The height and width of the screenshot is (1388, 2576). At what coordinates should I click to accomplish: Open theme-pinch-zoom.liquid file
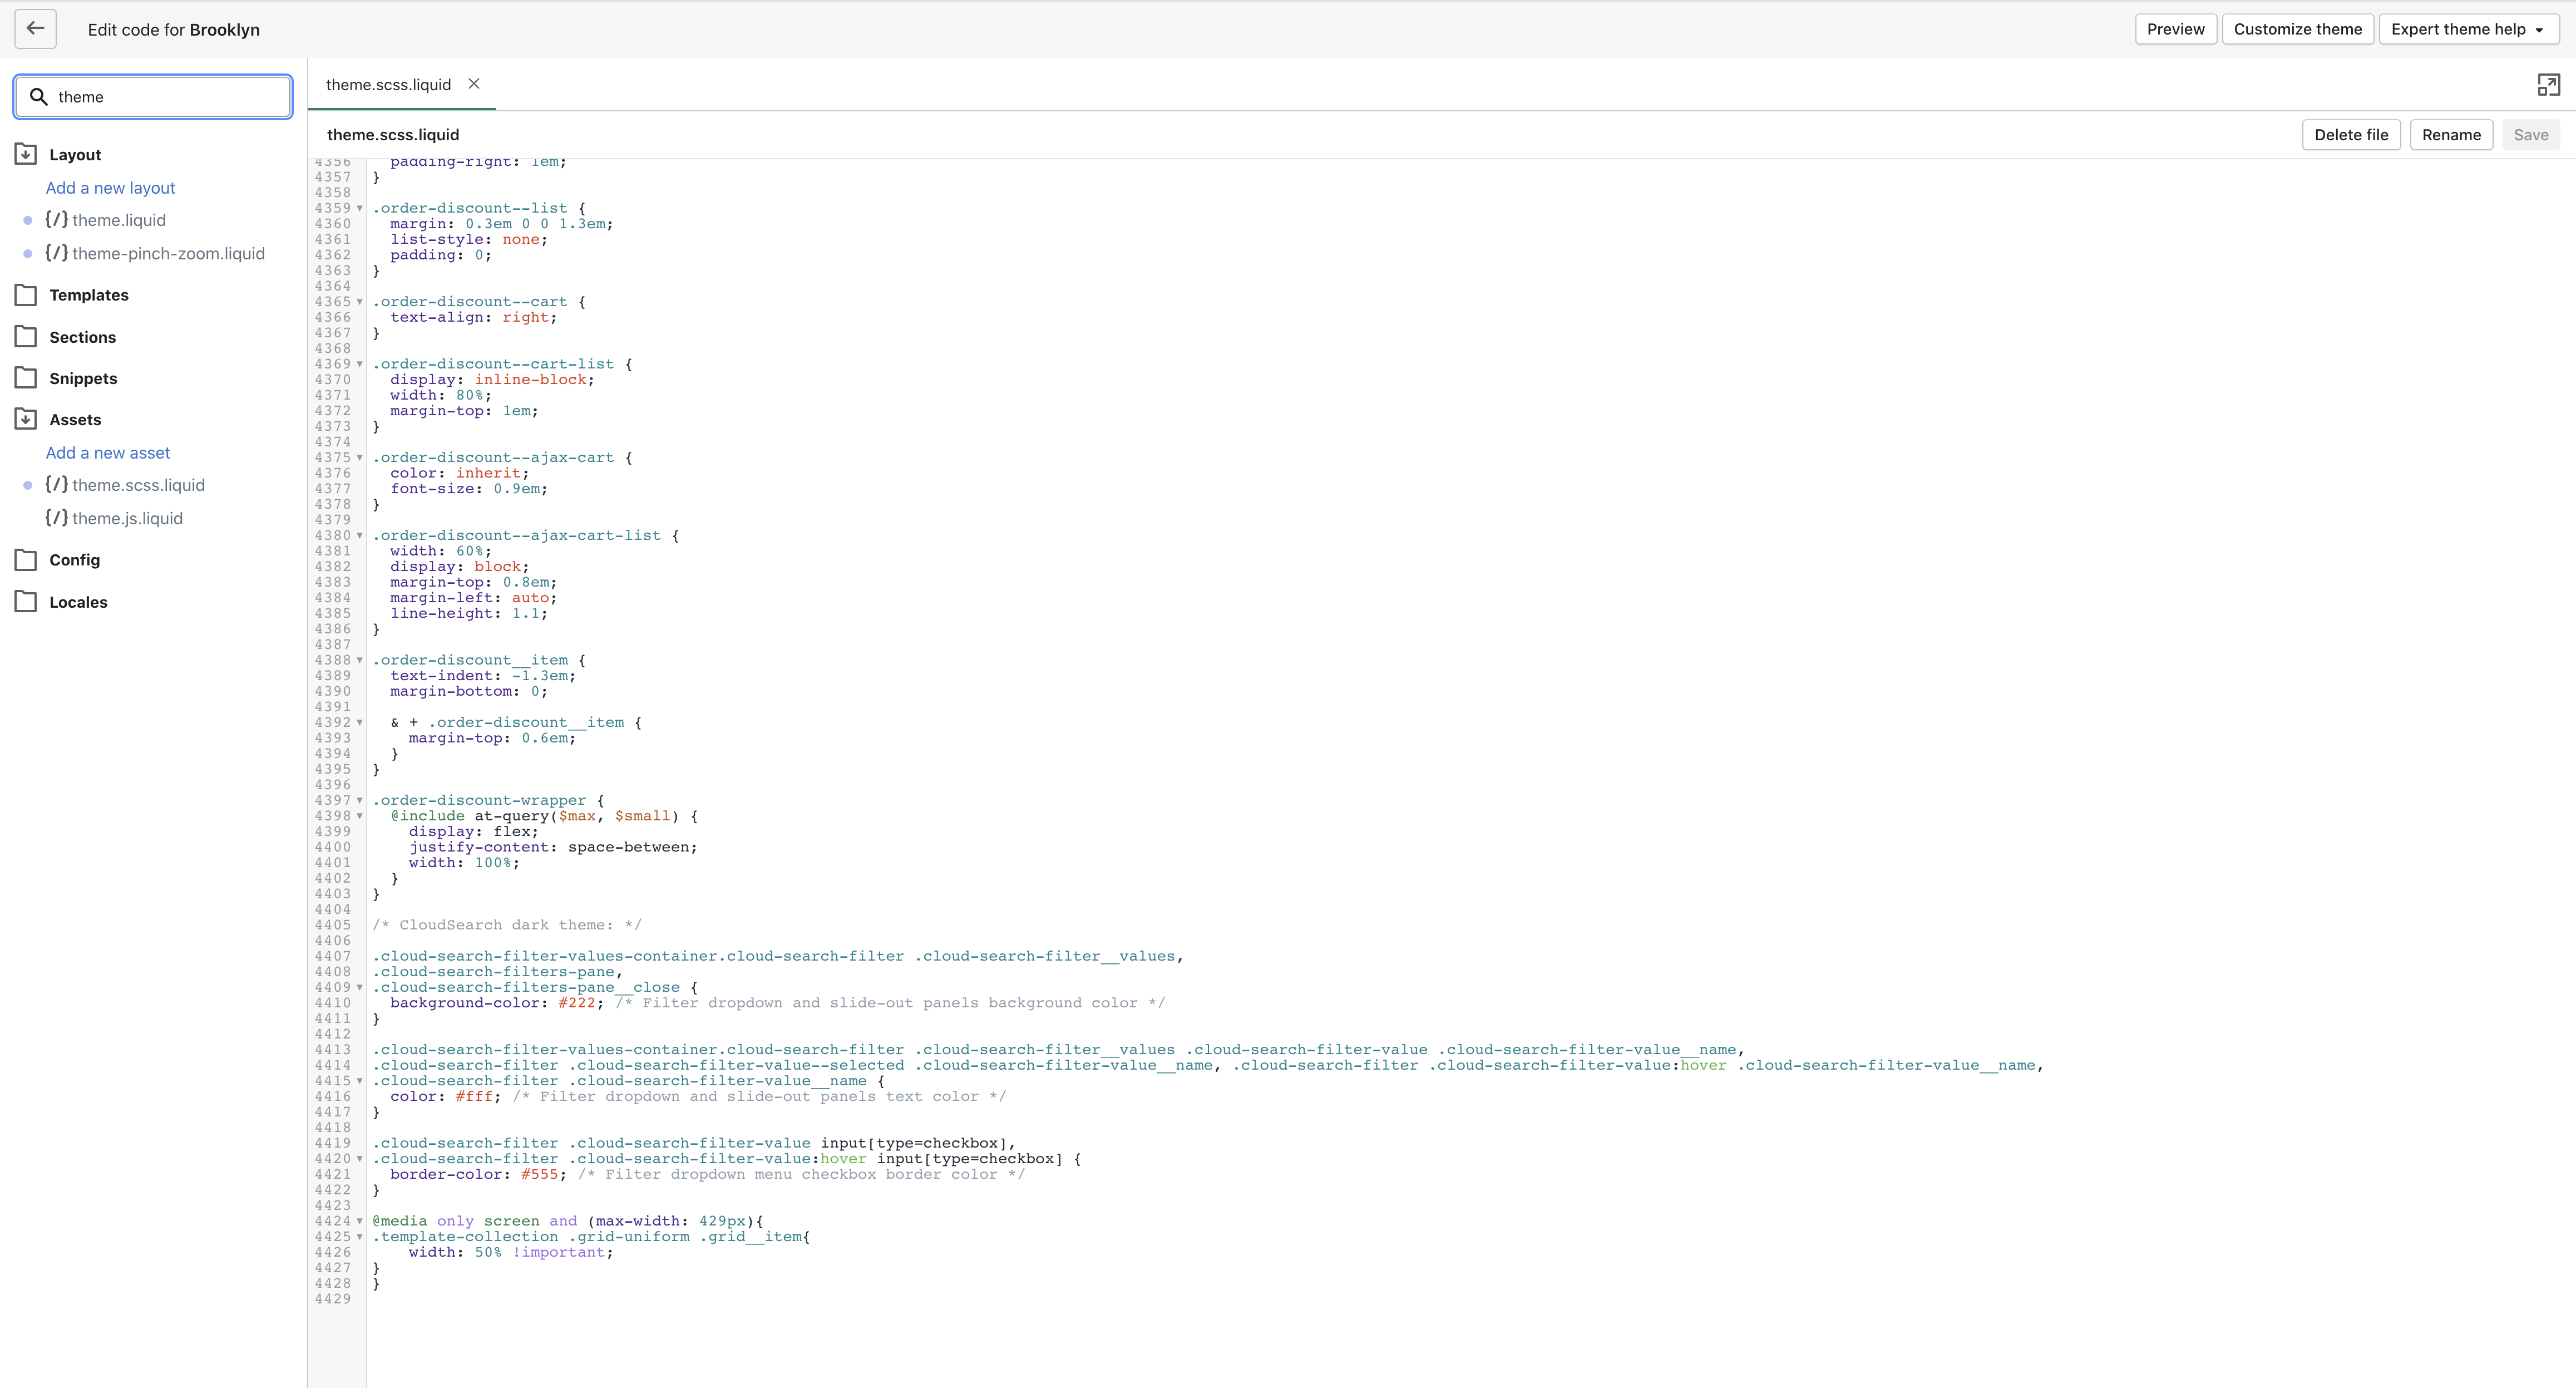click(x=168, y=254)
